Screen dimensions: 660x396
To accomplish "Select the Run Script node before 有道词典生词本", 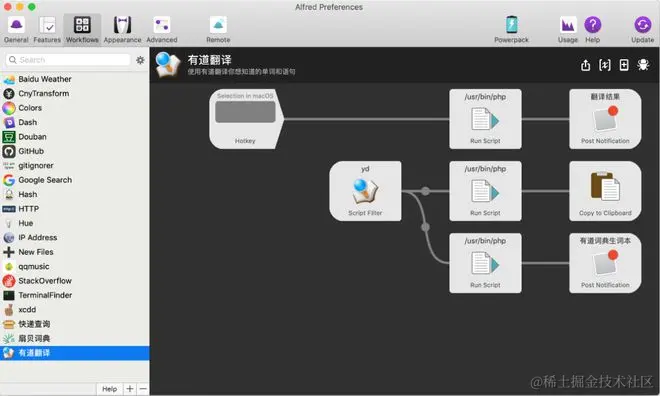I will pyautogui.click(x=485, y=263).
